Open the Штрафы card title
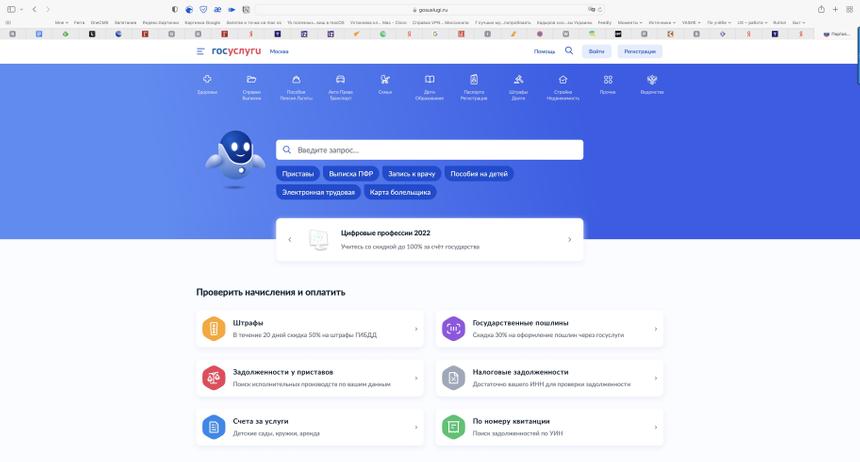The image size is (860, 462). (x=248, y=323)
